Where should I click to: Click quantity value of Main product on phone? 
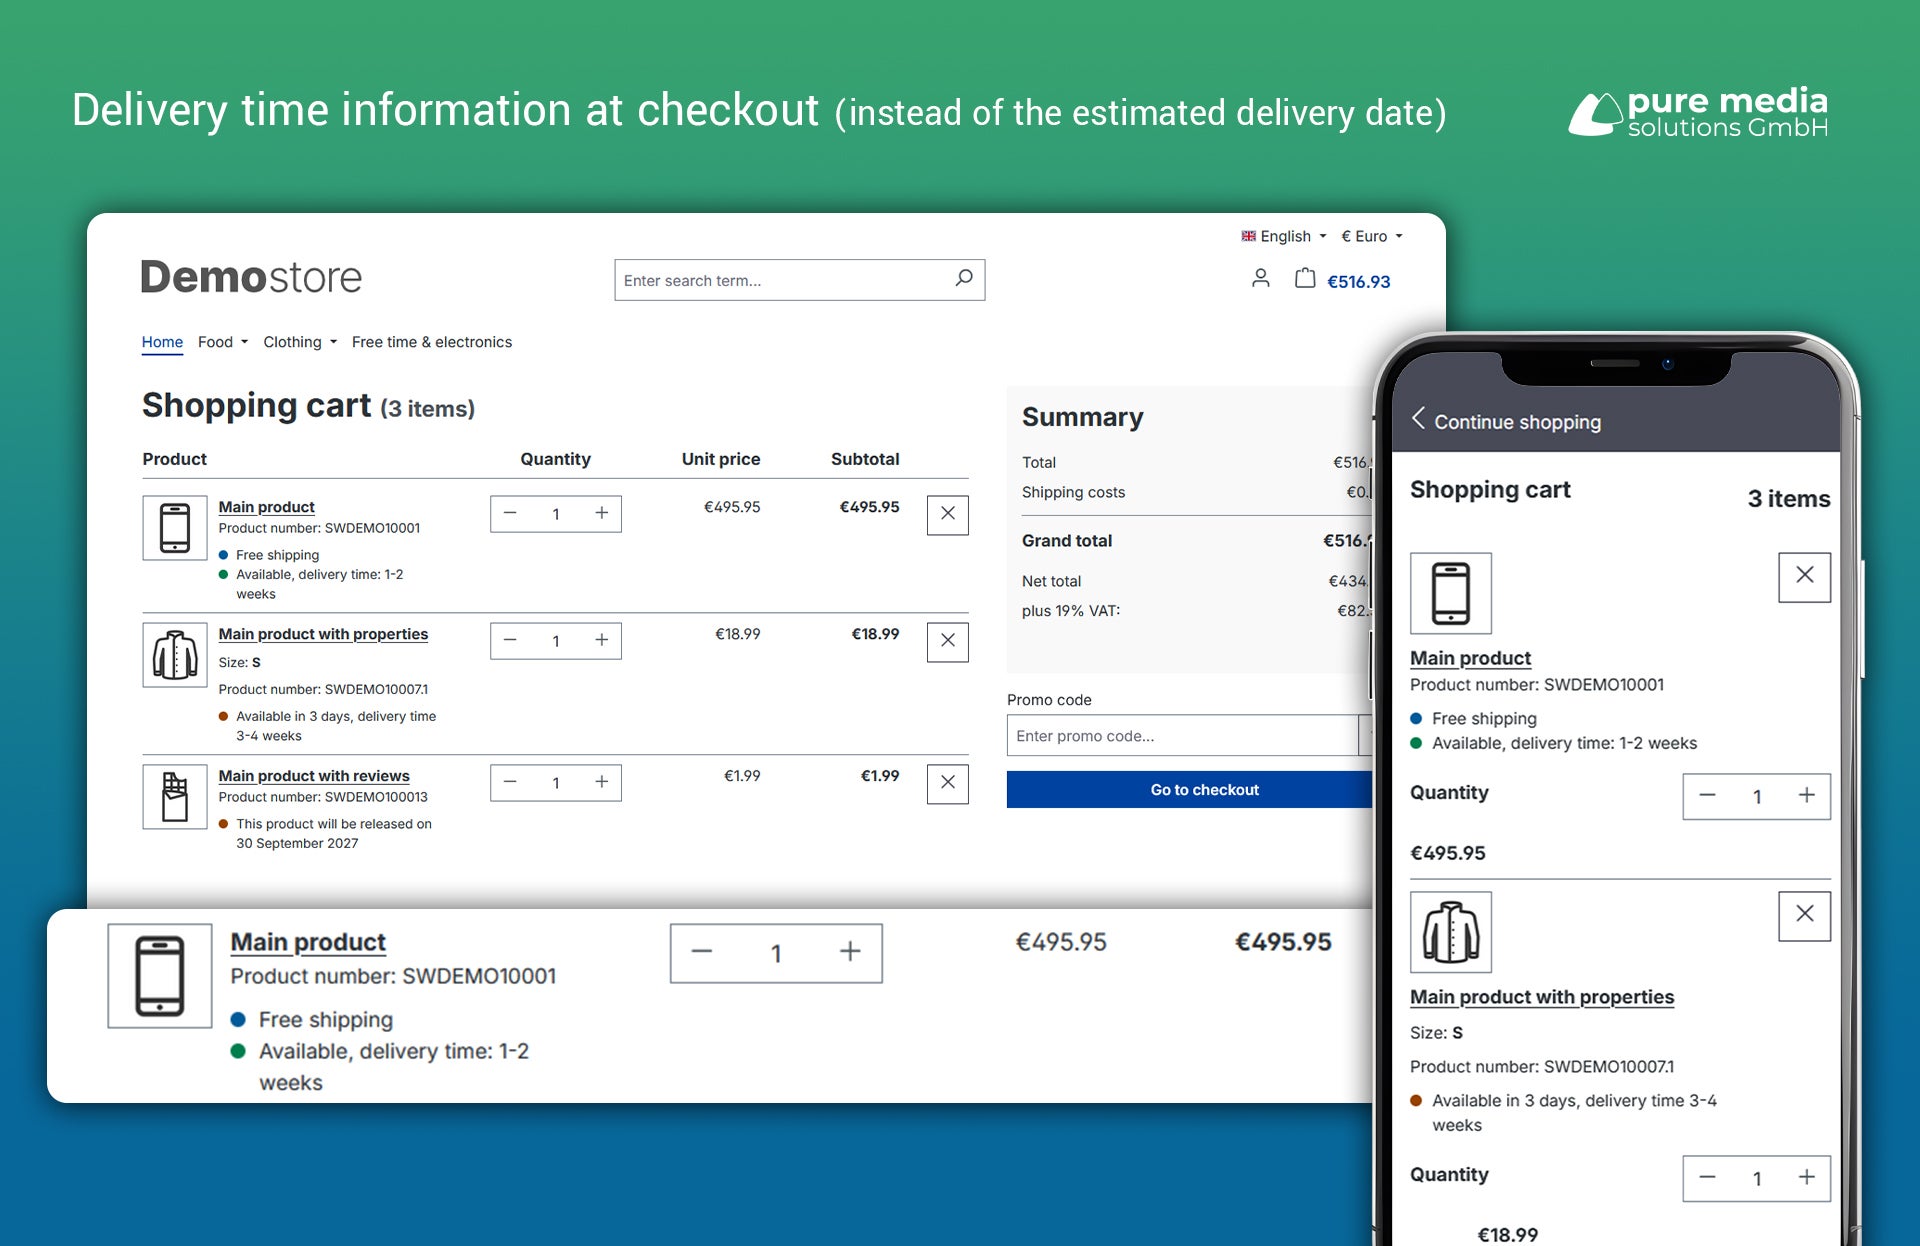(x=1757, y=797)
